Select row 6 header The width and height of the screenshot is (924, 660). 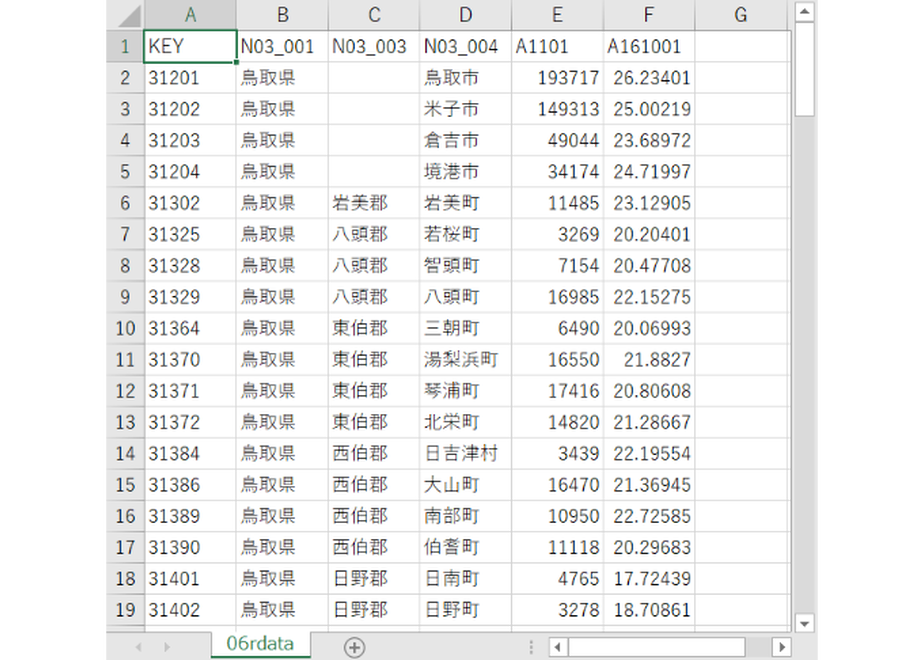pyautogui.click(x=125, y=203)
